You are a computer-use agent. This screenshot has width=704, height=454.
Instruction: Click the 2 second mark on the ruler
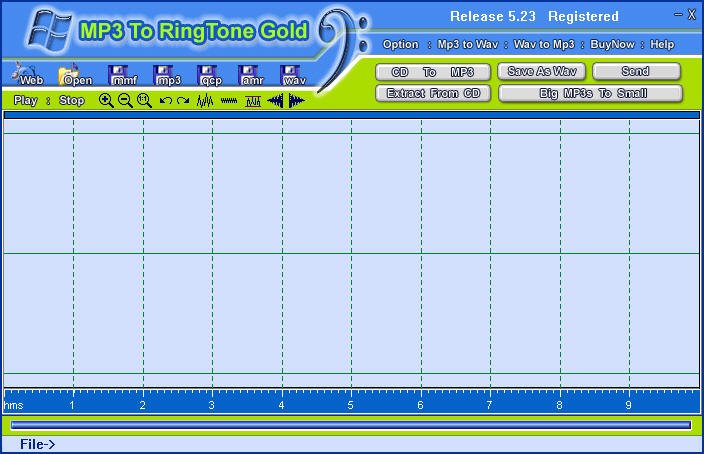(142, 405)
